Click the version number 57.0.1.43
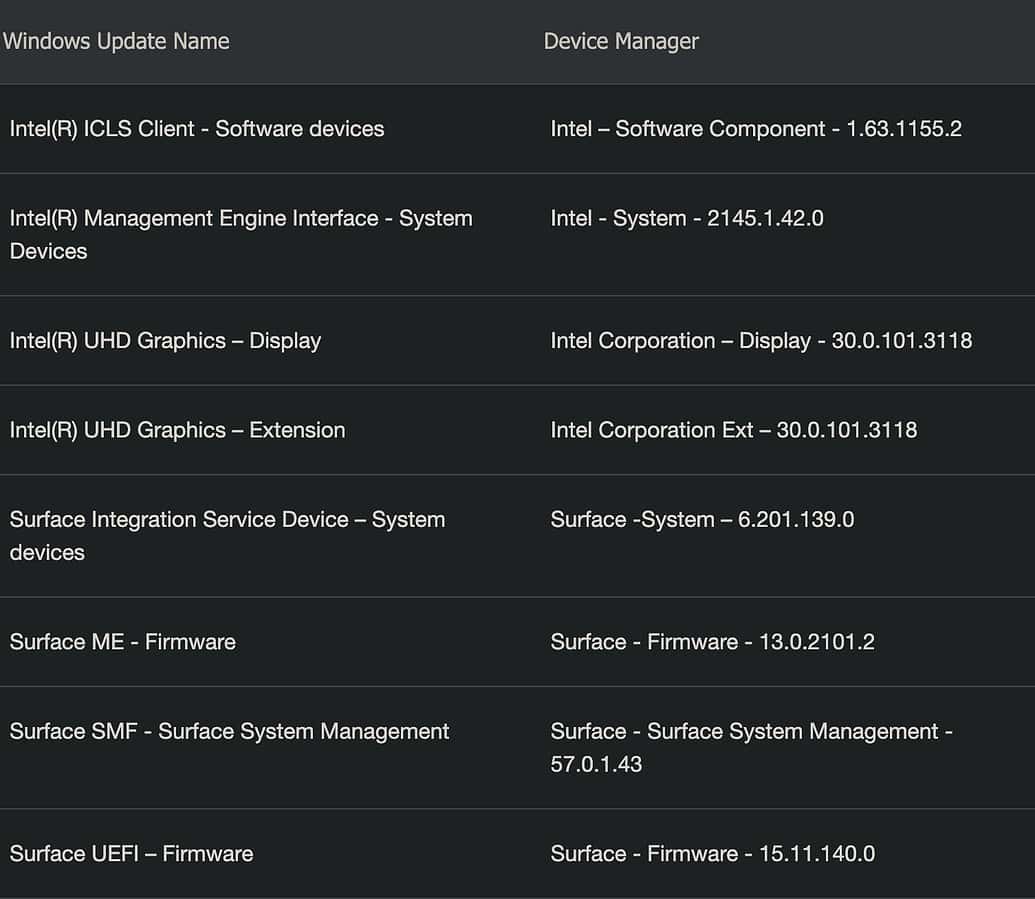Screen dimensions: 1035x899 coord(596,765)
